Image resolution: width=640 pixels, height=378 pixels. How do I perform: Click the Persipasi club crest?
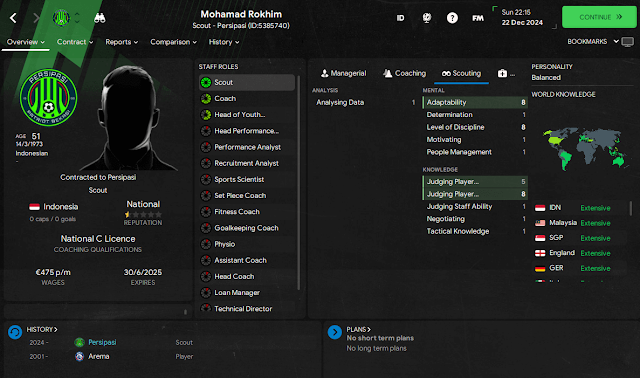[49, 98]
